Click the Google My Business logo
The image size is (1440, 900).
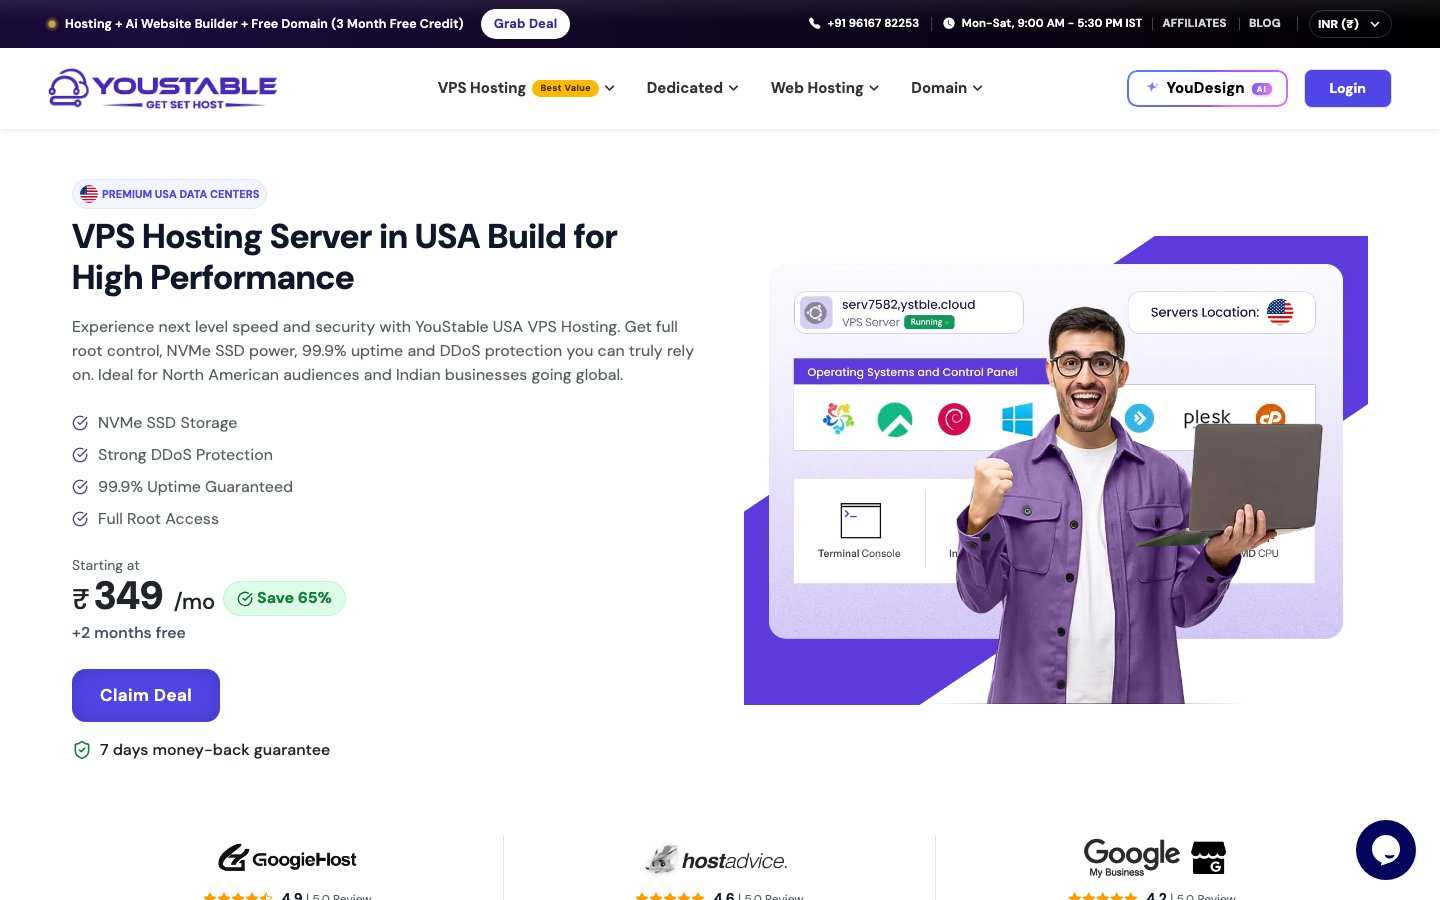(x=1155, y=858)
